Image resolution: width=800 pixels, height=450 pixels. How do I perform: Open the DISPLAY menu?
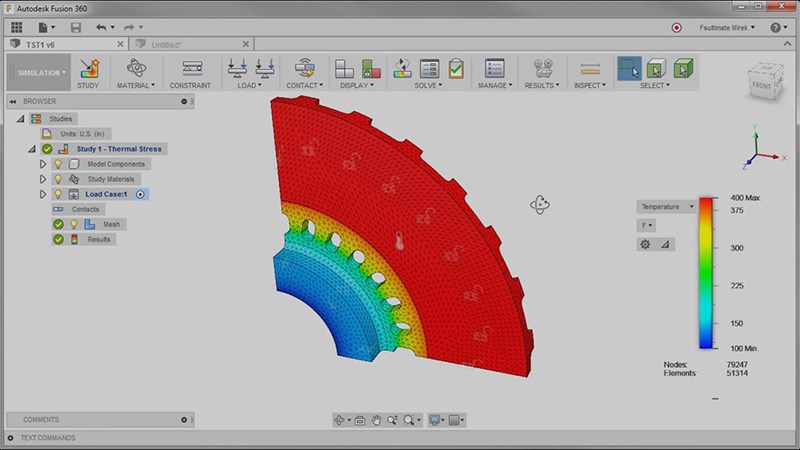(x=357, y=86)
